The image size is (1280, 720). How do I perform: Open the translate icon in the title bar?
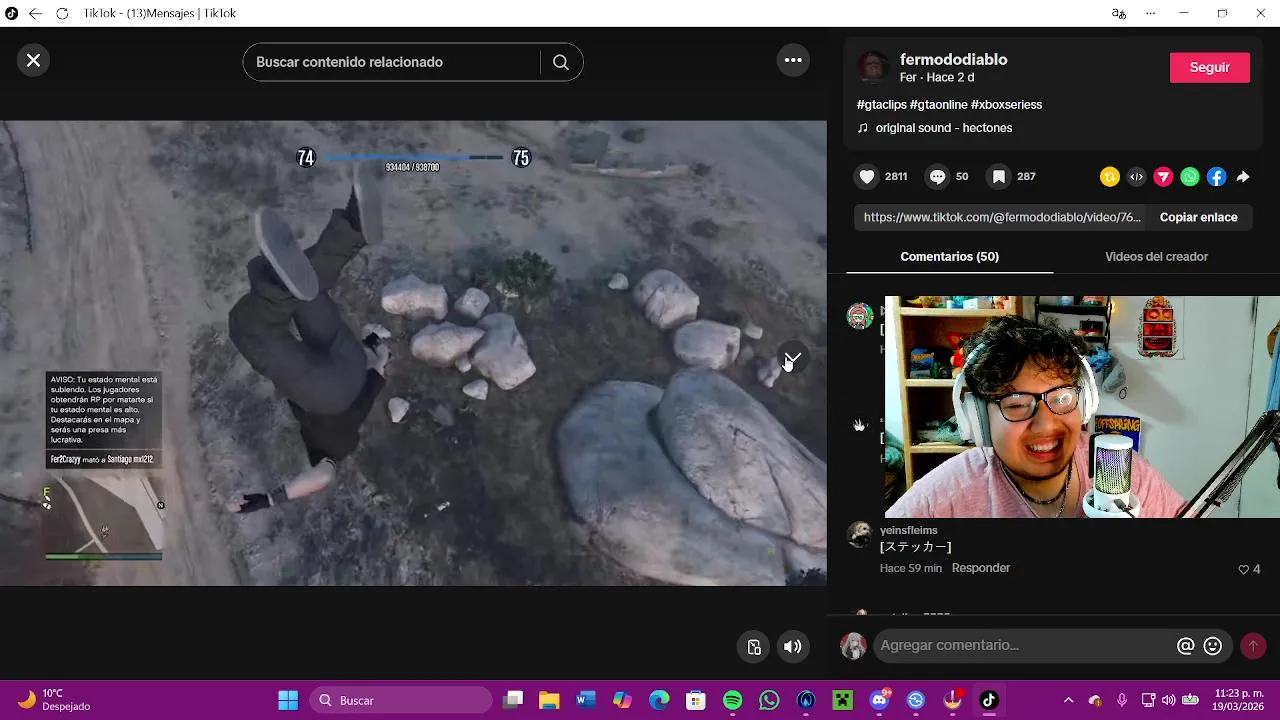(x=1119, y=14)
